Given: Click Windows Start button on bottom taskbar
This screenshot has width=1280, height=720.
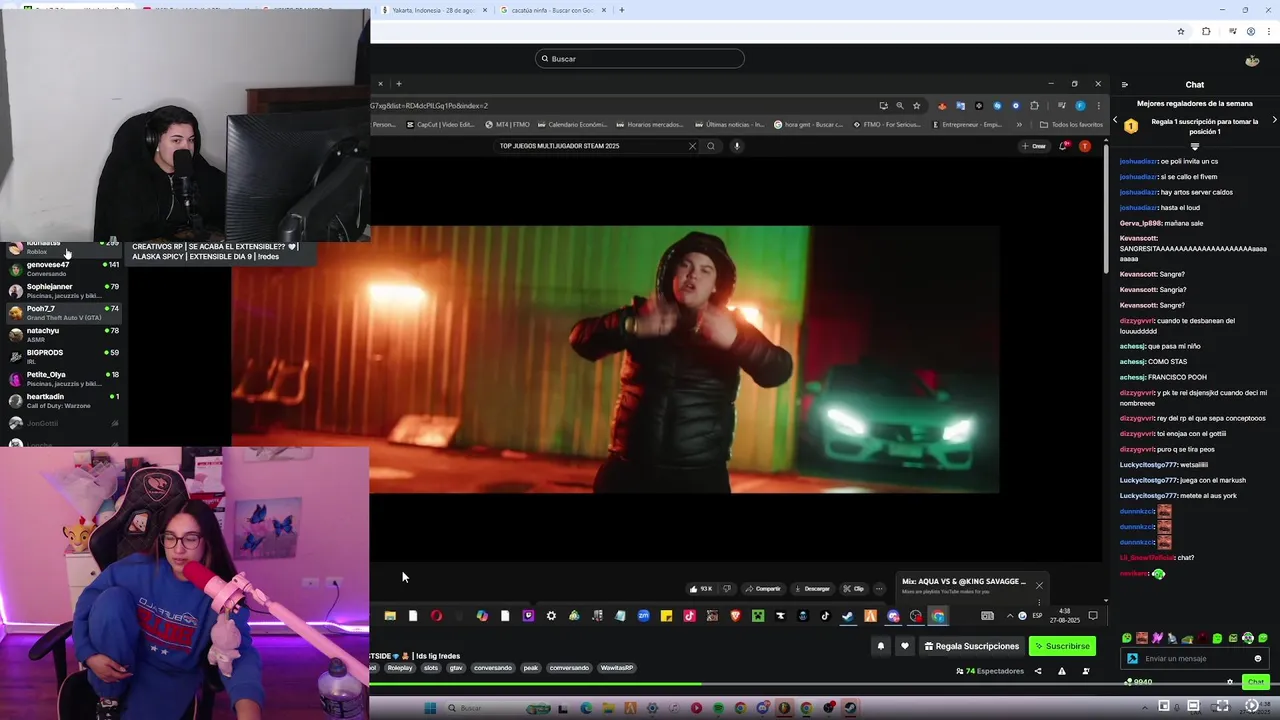Looking at the screenshot, I should tap(430, 708).
